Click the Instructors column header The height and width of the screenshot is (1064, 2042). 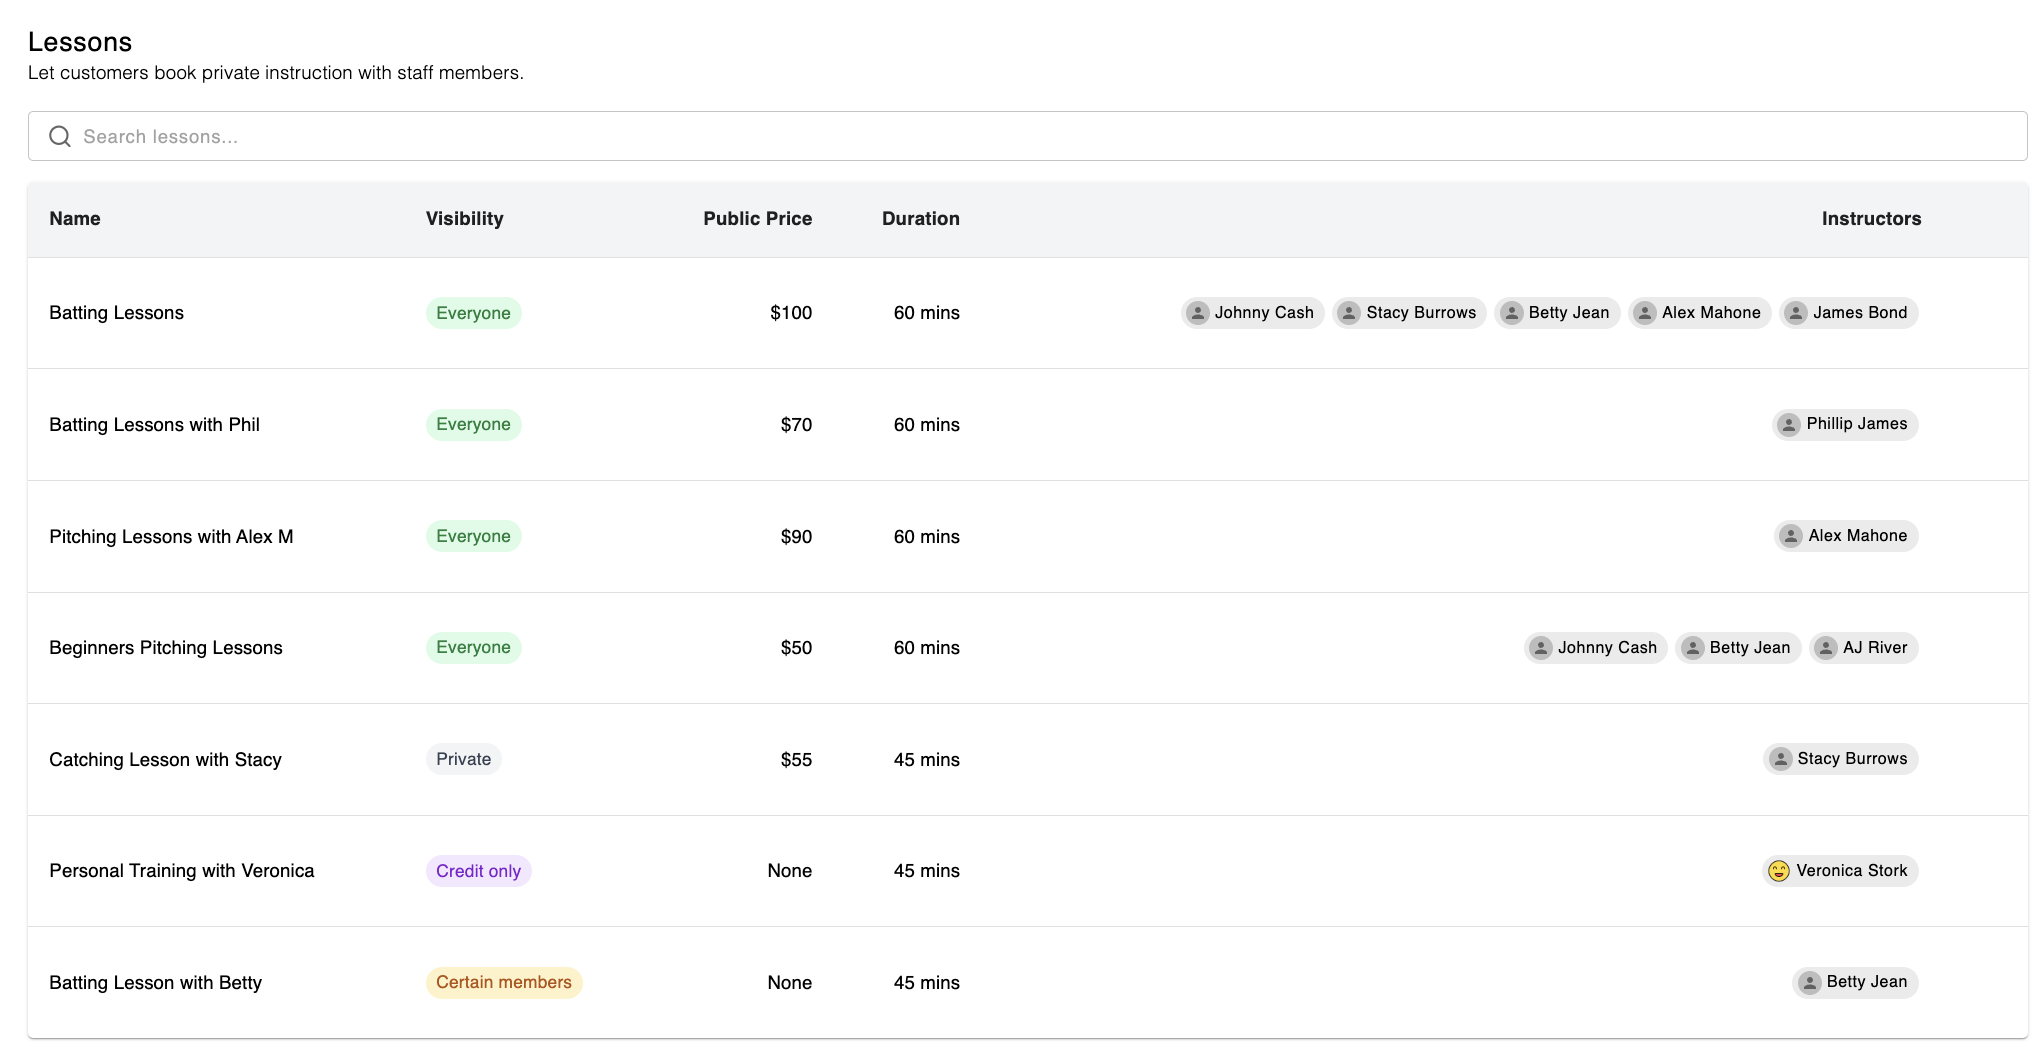(1870, 219)
